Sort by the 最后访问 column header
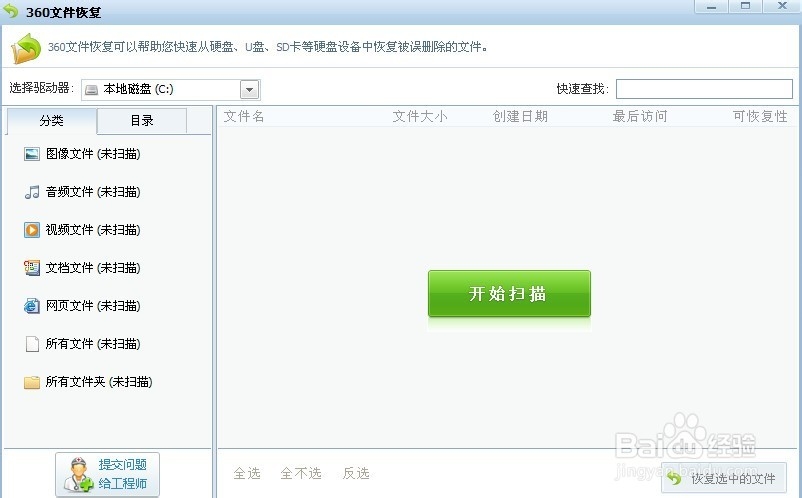Viewport: 802px width, 498px height. 640,117
